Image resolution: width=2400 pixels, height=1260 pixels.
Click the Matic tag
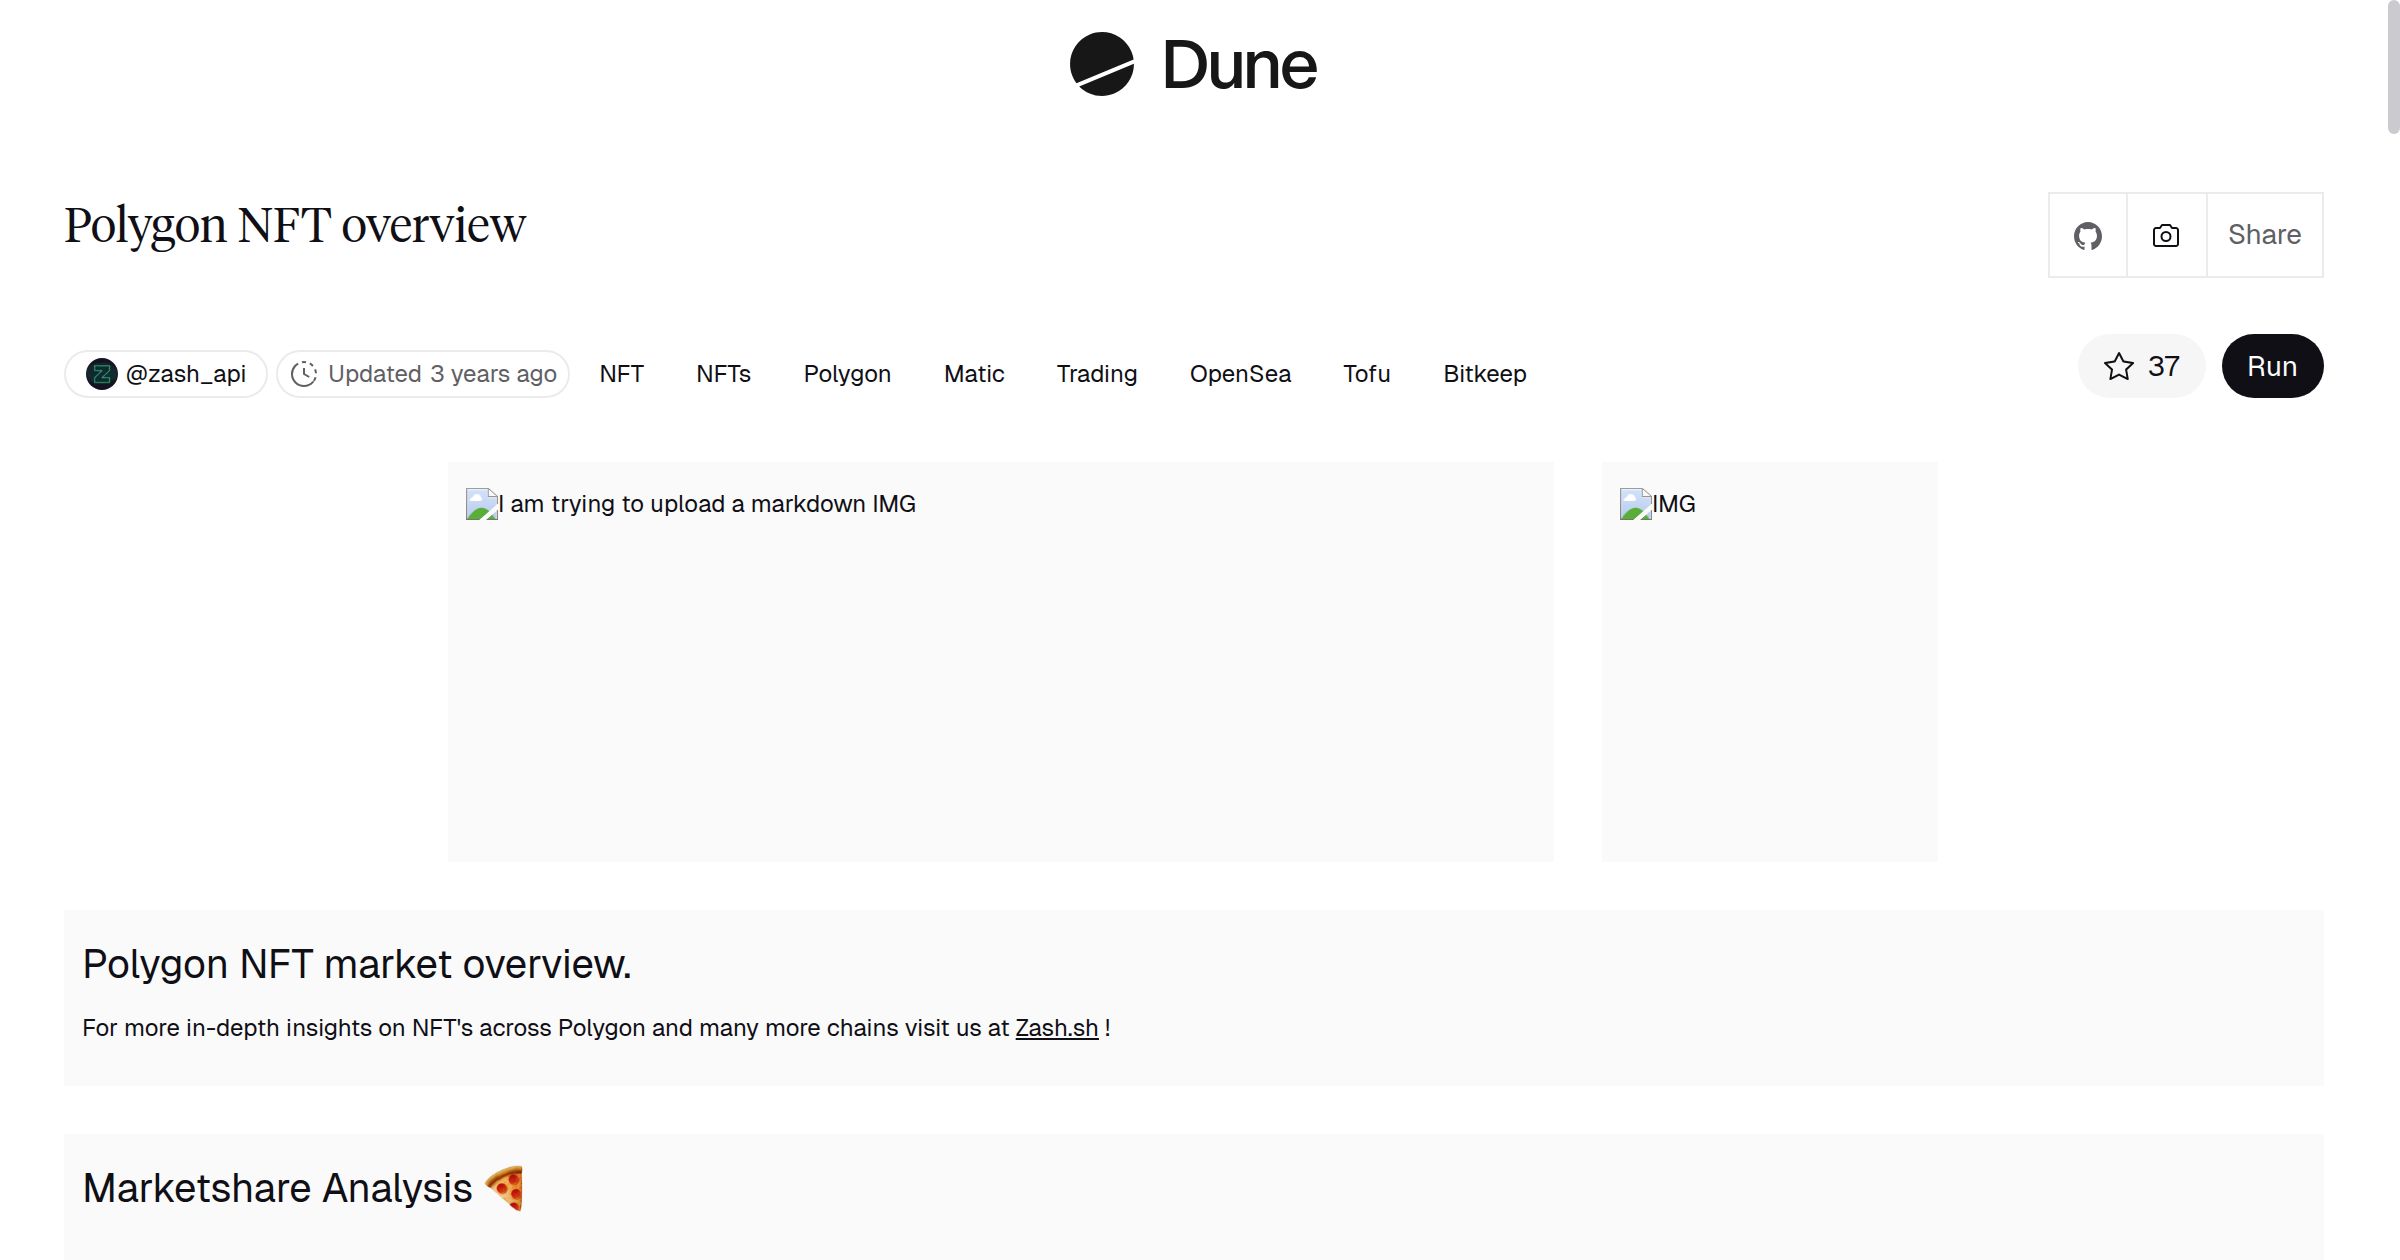tap(974, 374)
